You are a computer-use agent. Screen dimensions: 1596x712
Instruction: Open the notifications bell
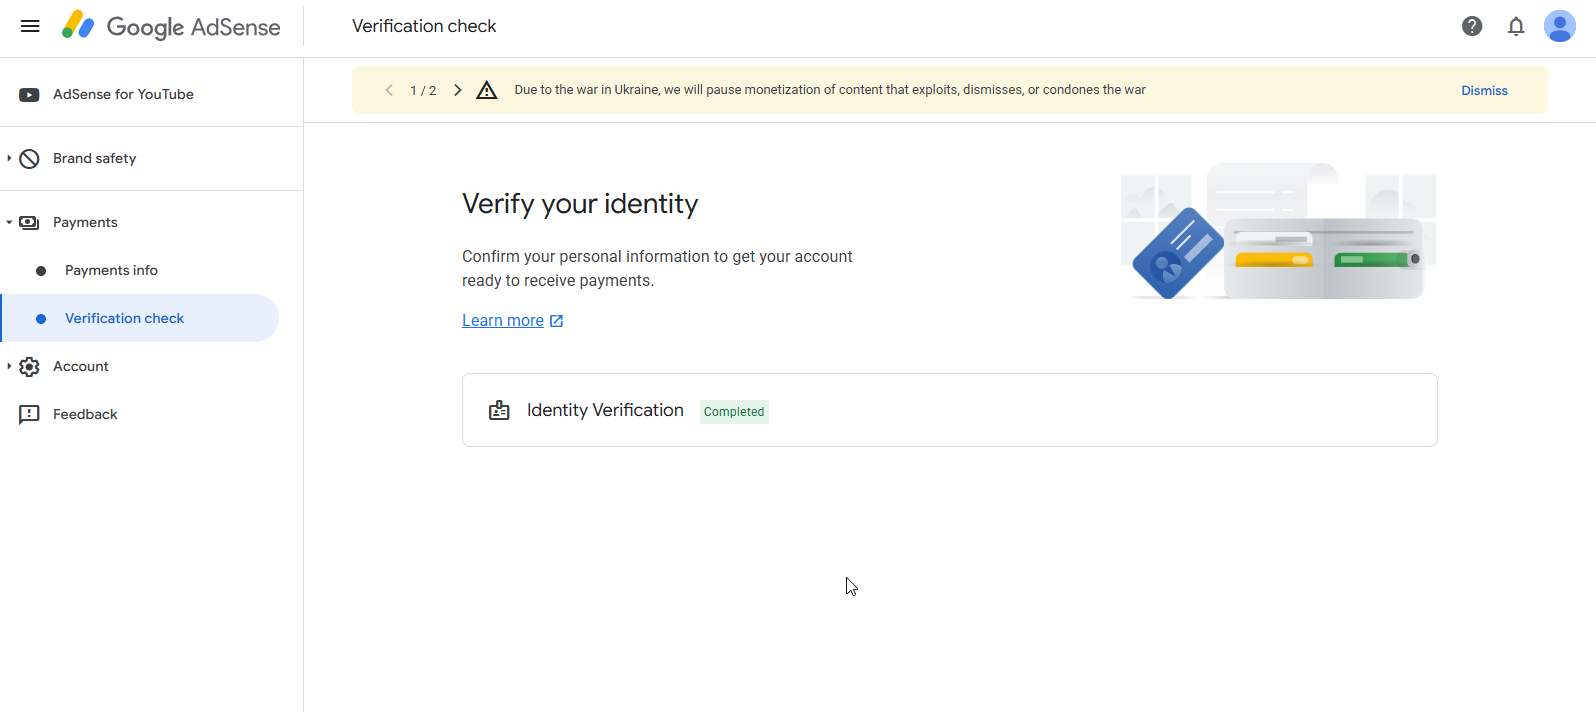click(x=1516, y=26)
